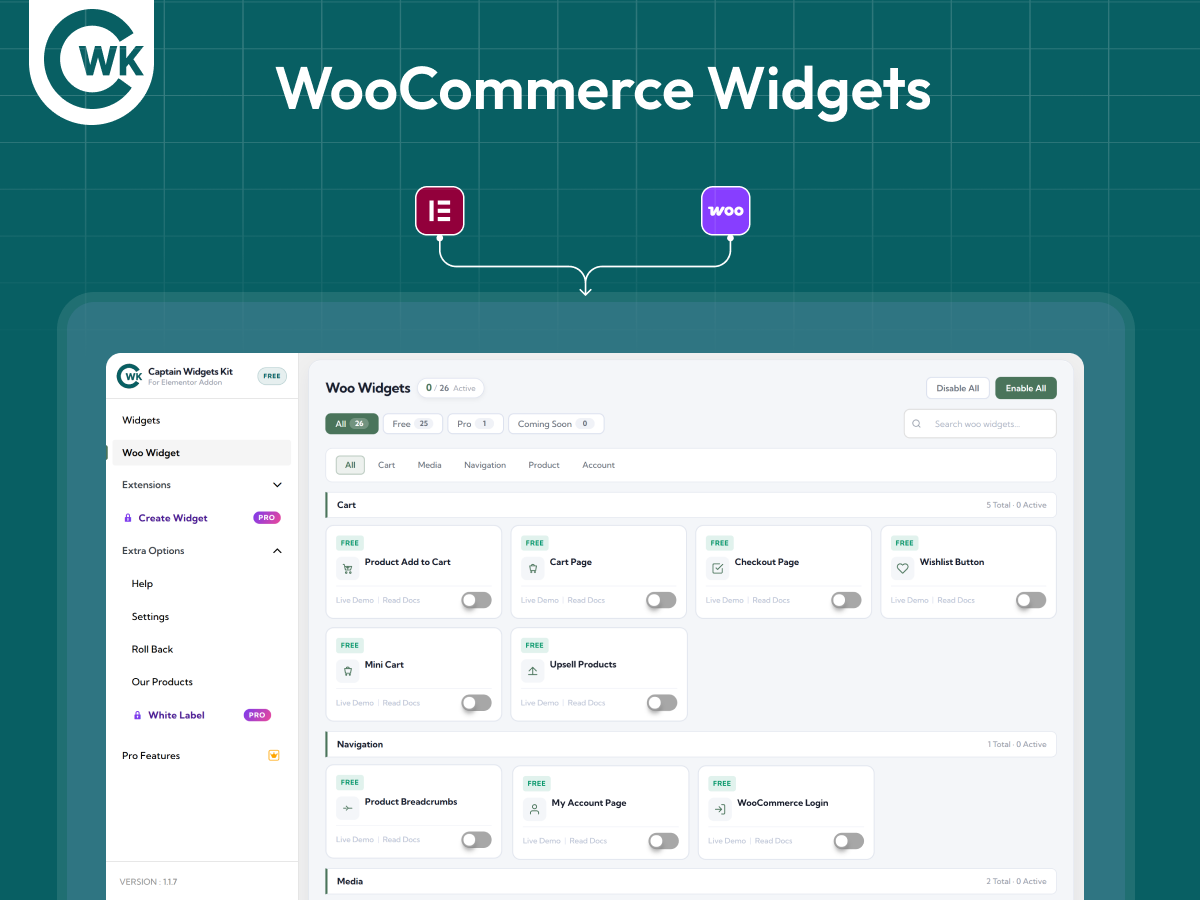Viewport: 1200px width, 900px height.
Task: Turn on the Checkout Page widget
Action: coord(846,600)
